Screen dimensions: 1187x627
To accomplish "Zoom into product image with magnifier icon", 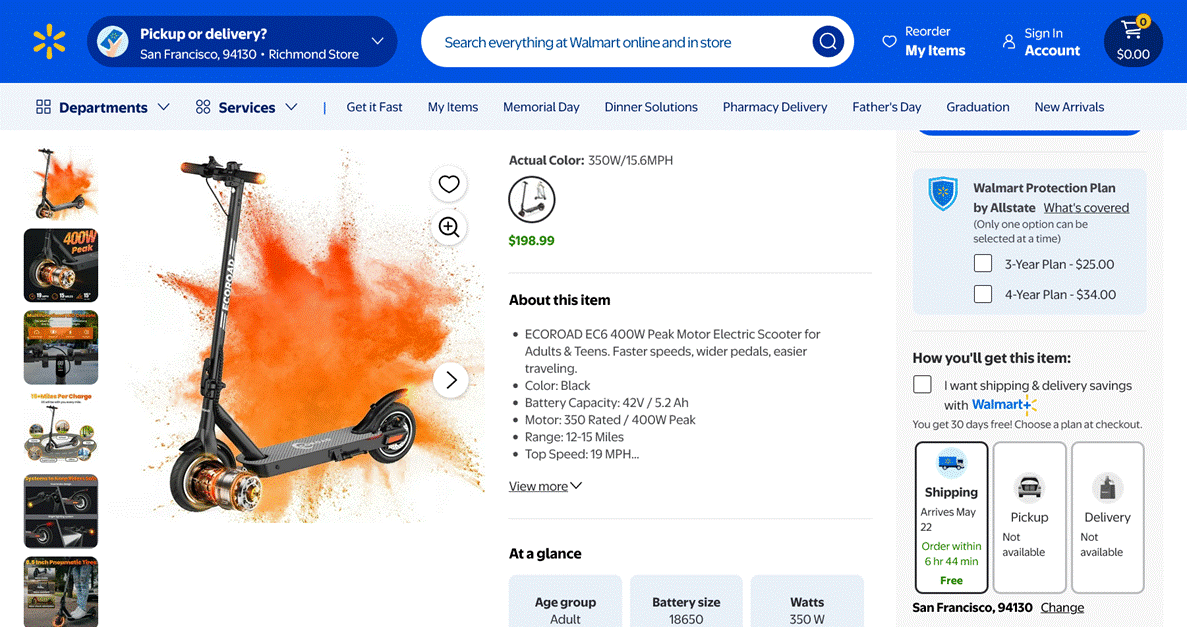I will click(x=449, y=227).
